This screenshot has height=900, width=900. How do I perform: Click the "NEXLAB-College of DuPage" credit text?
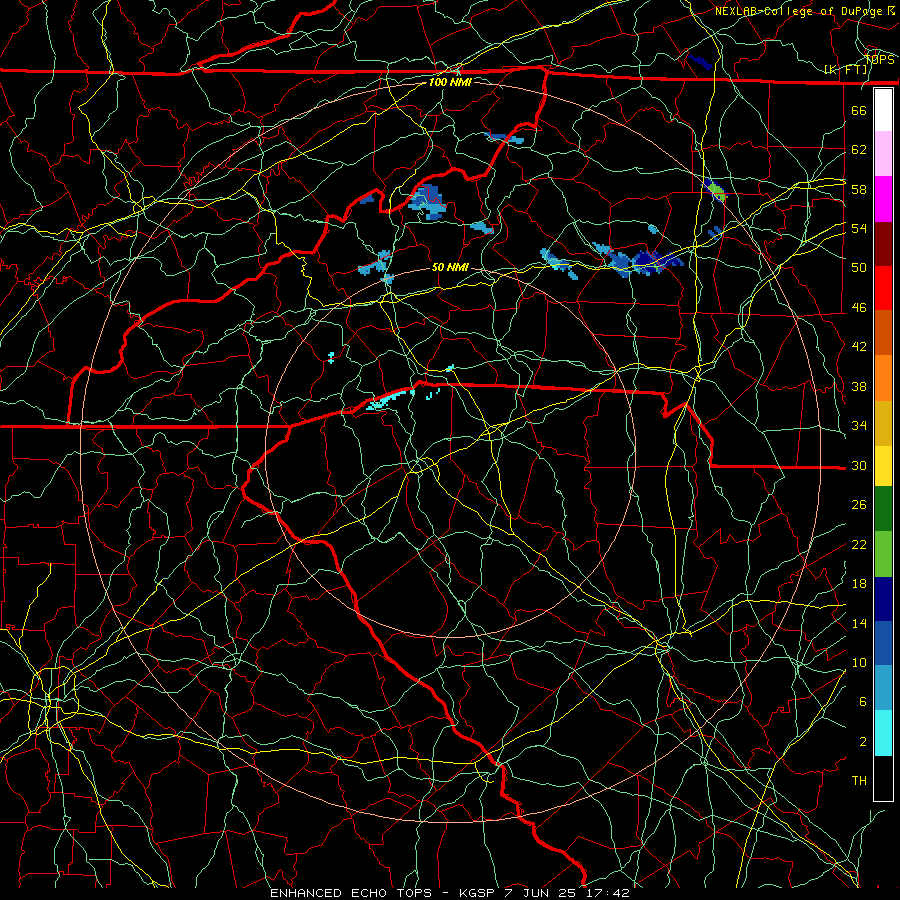[x=798, y=11]
